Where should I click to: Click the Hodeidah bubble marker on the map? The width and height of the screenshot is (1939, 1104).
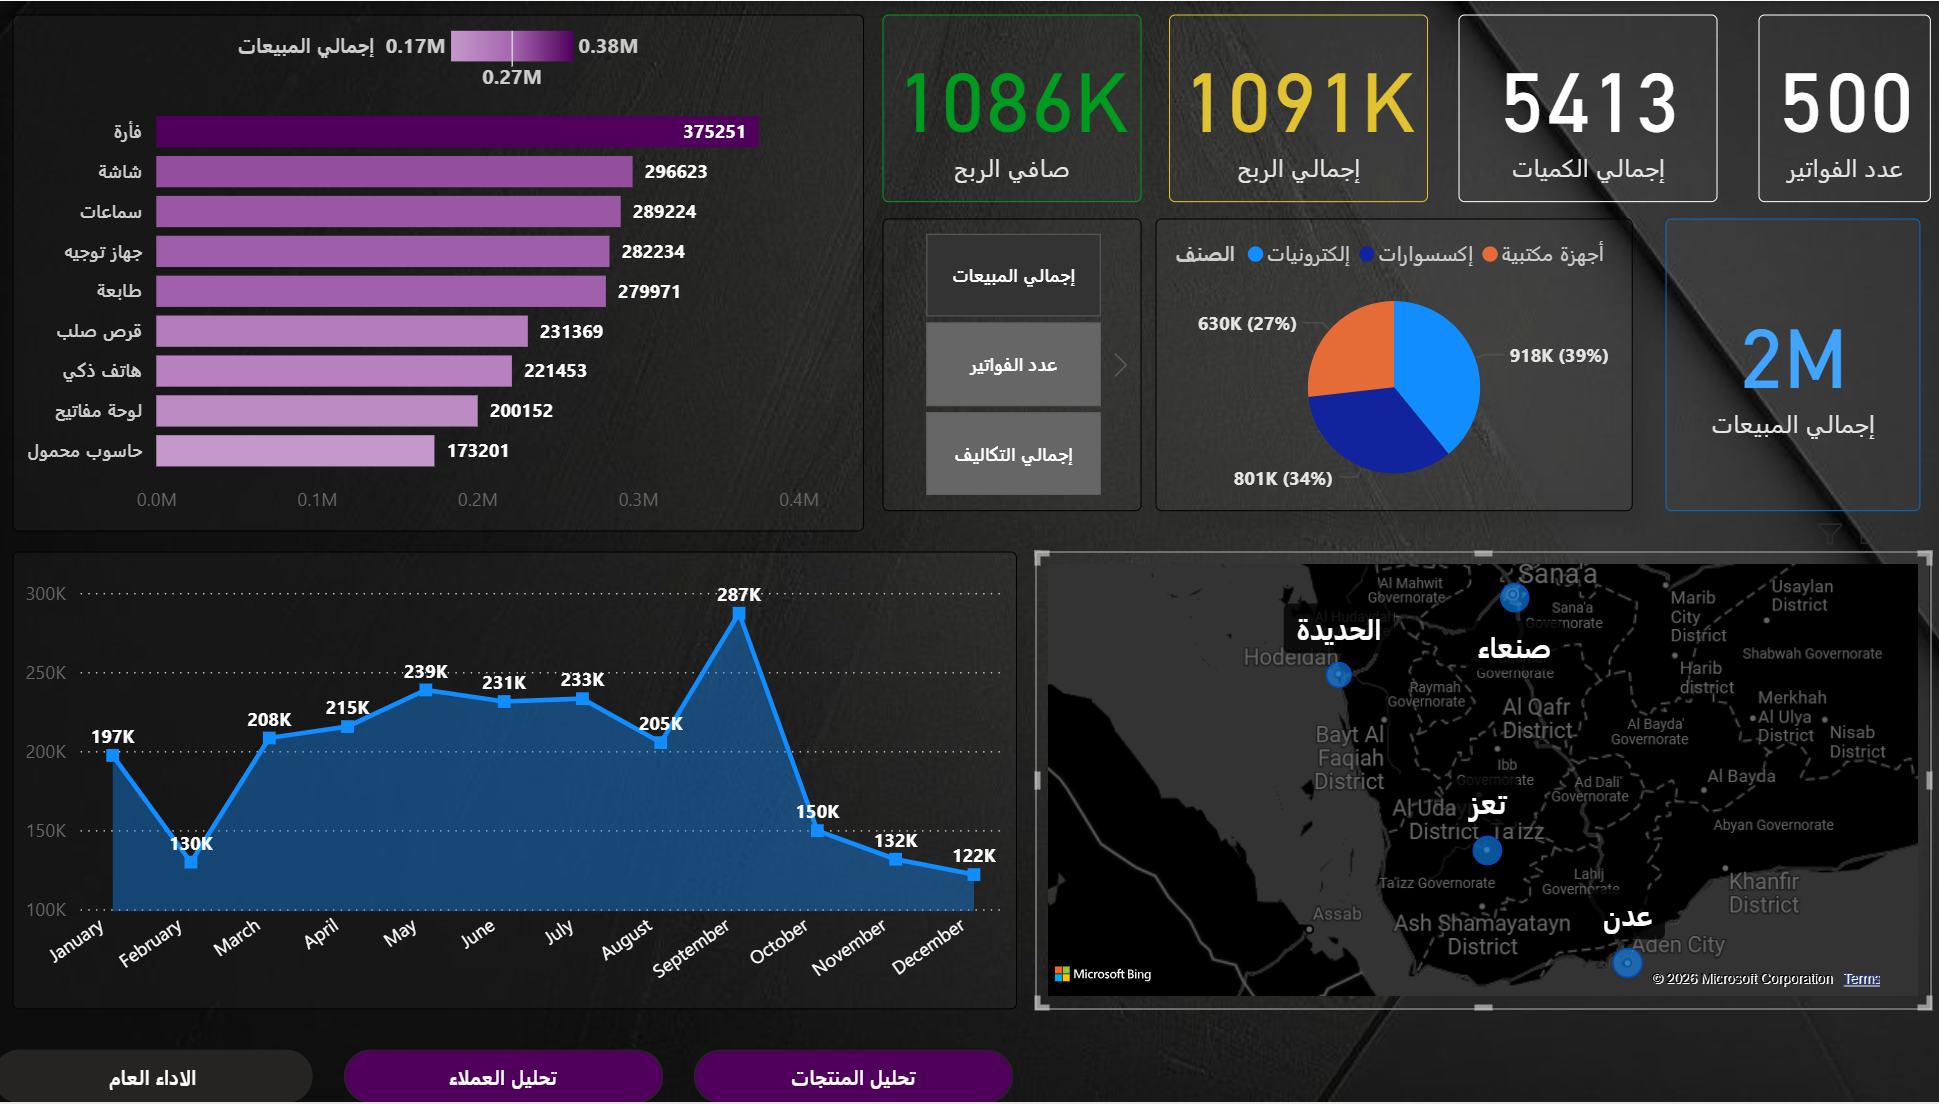pos(1338,675)
